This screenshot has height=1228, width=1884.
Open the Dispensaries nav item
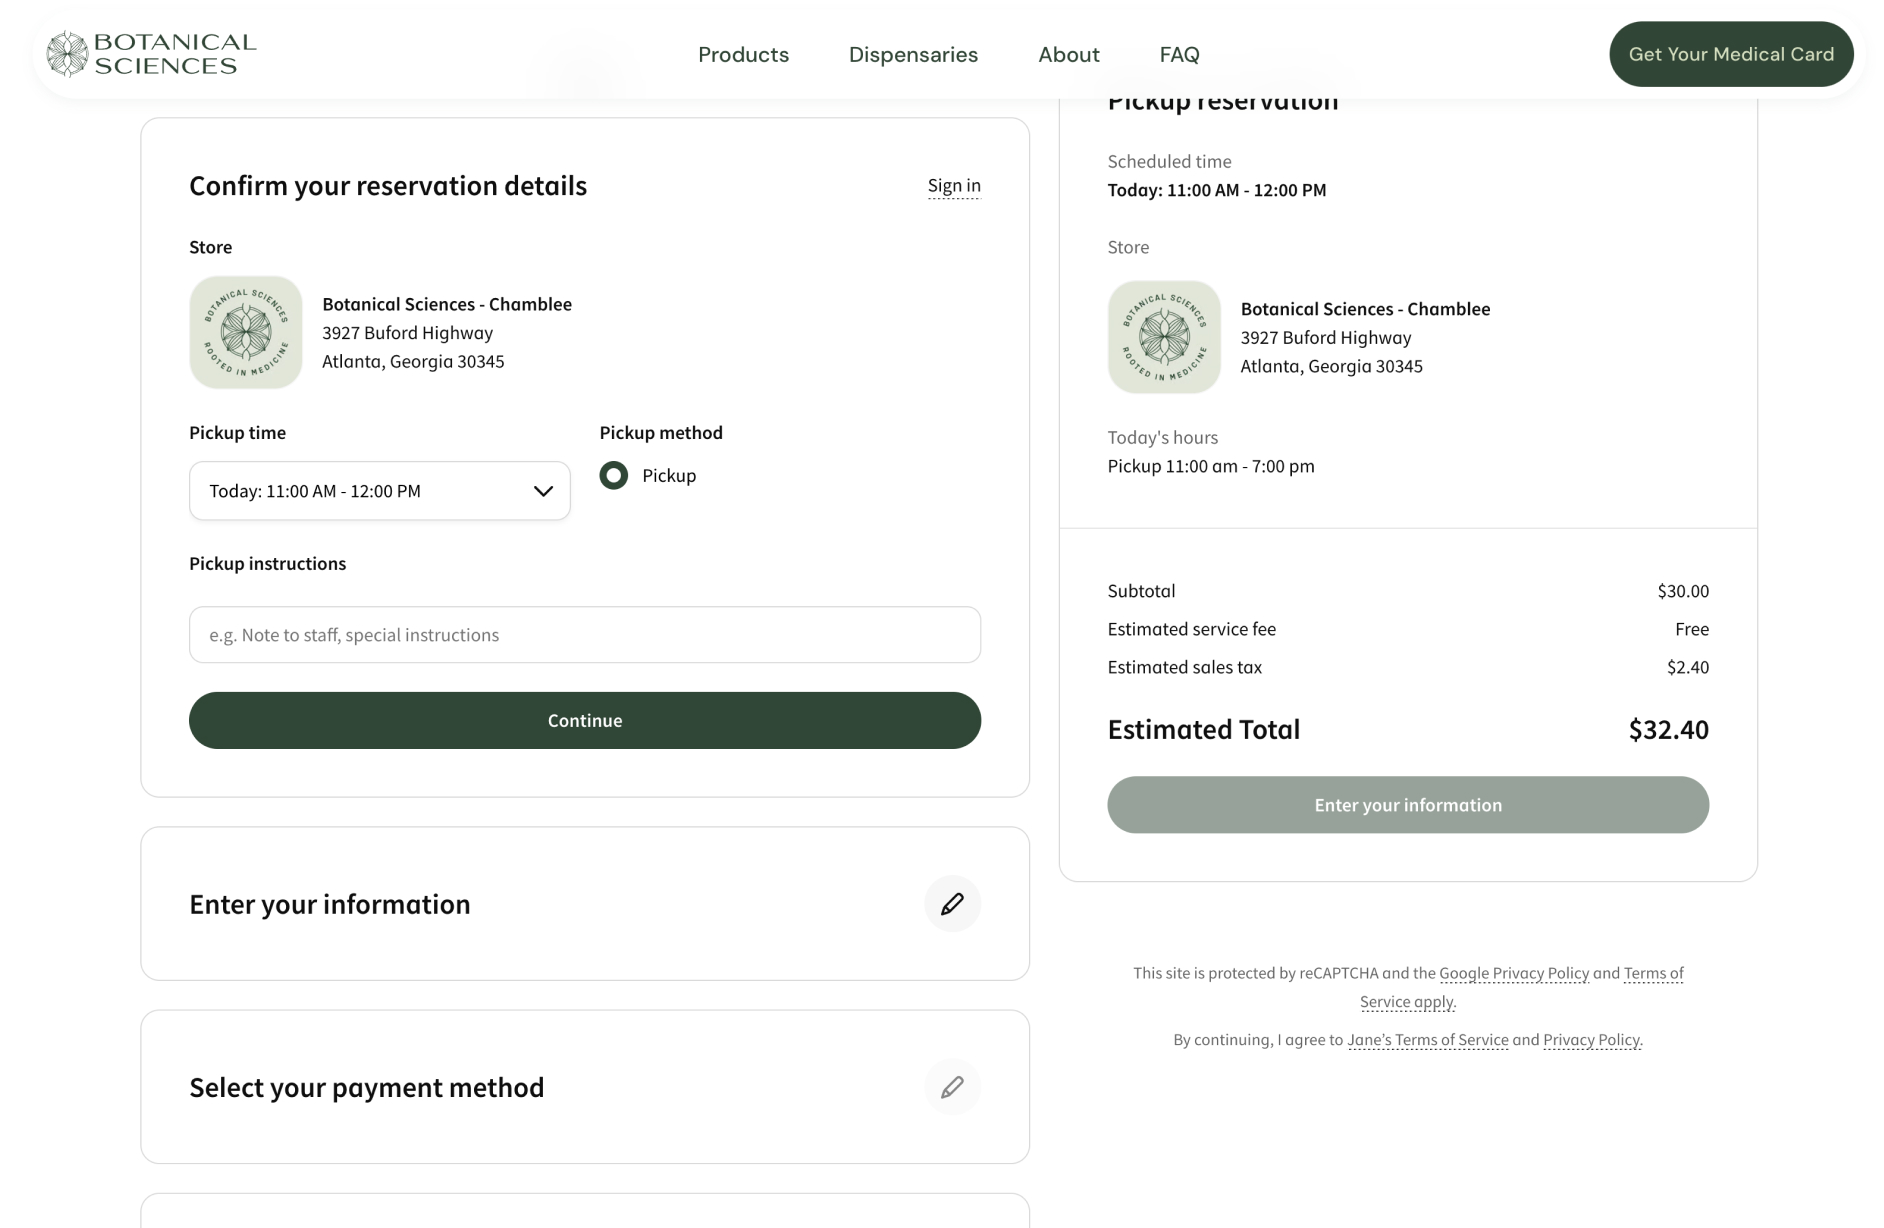[x=913, y=55]
